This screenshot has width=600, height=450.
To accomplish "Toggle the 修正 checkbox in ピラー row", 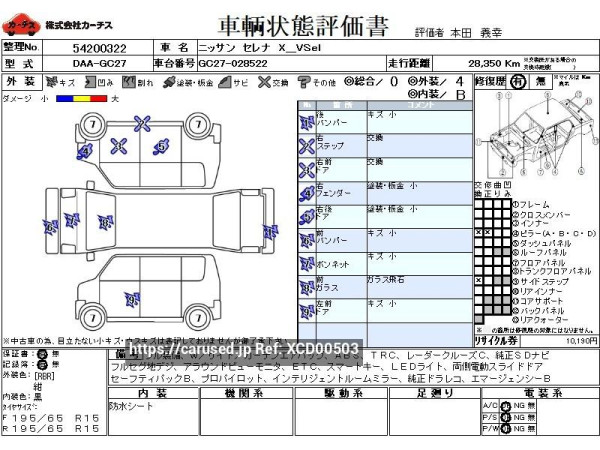I will 488,233.
